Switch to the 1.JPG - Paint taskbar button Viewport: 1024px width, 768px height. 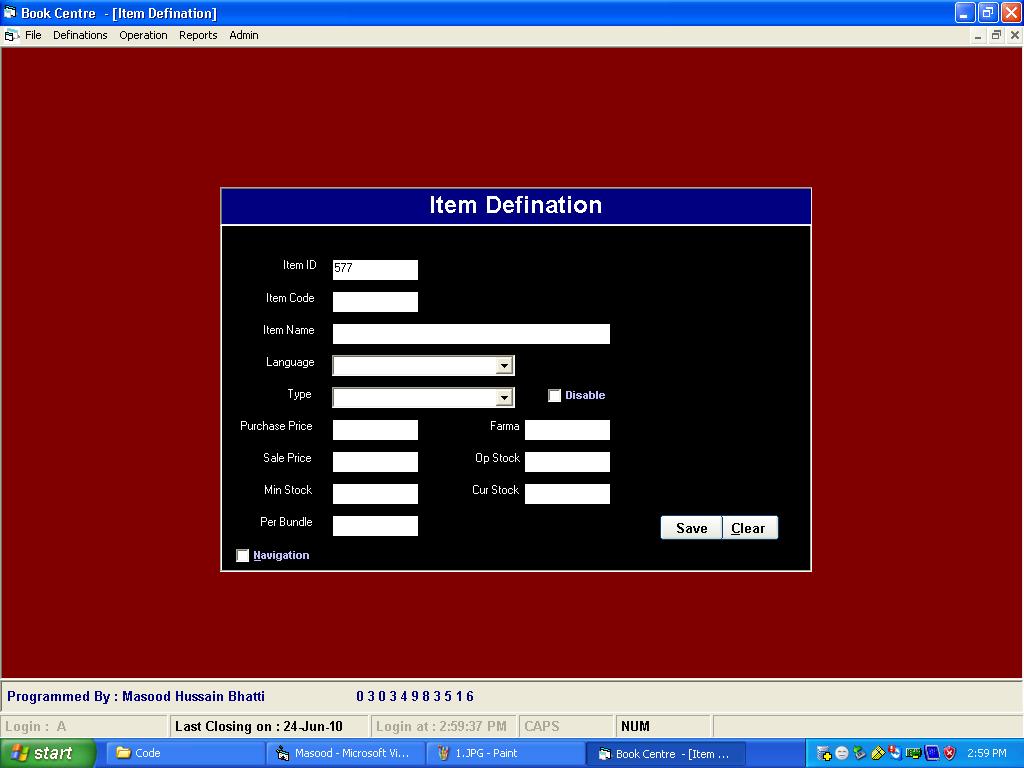505,753
